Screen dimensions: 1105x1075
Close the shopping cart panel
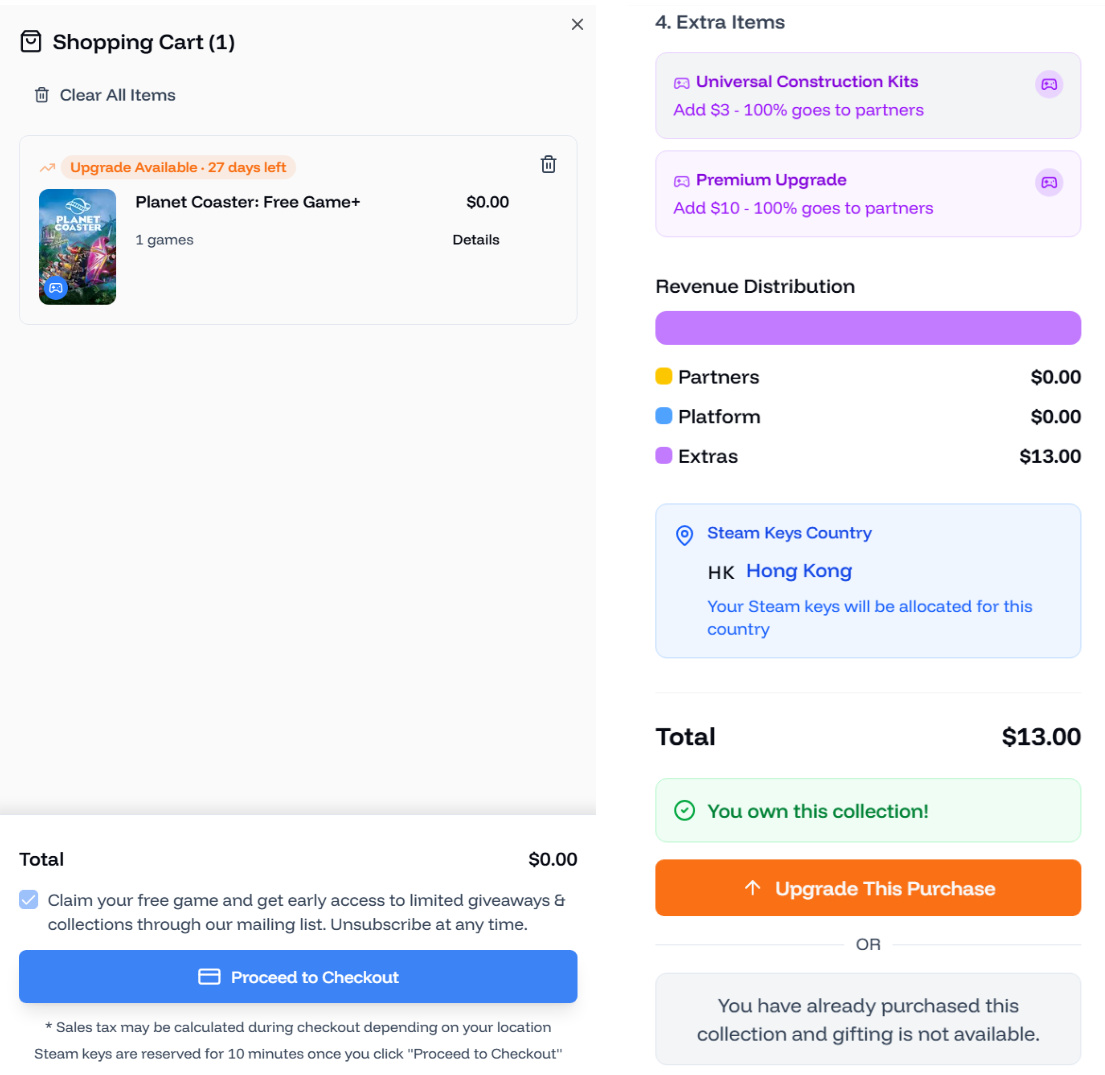(x=577, y=24)
